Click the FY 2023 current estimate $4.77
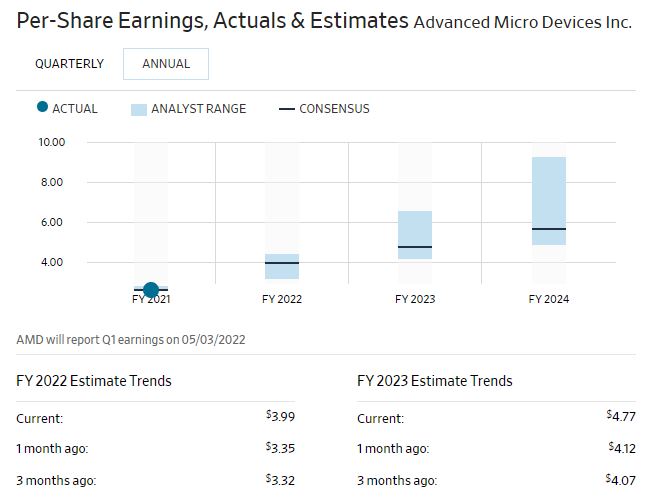This screenshot has width=647, height=501. tap(621, 416)
